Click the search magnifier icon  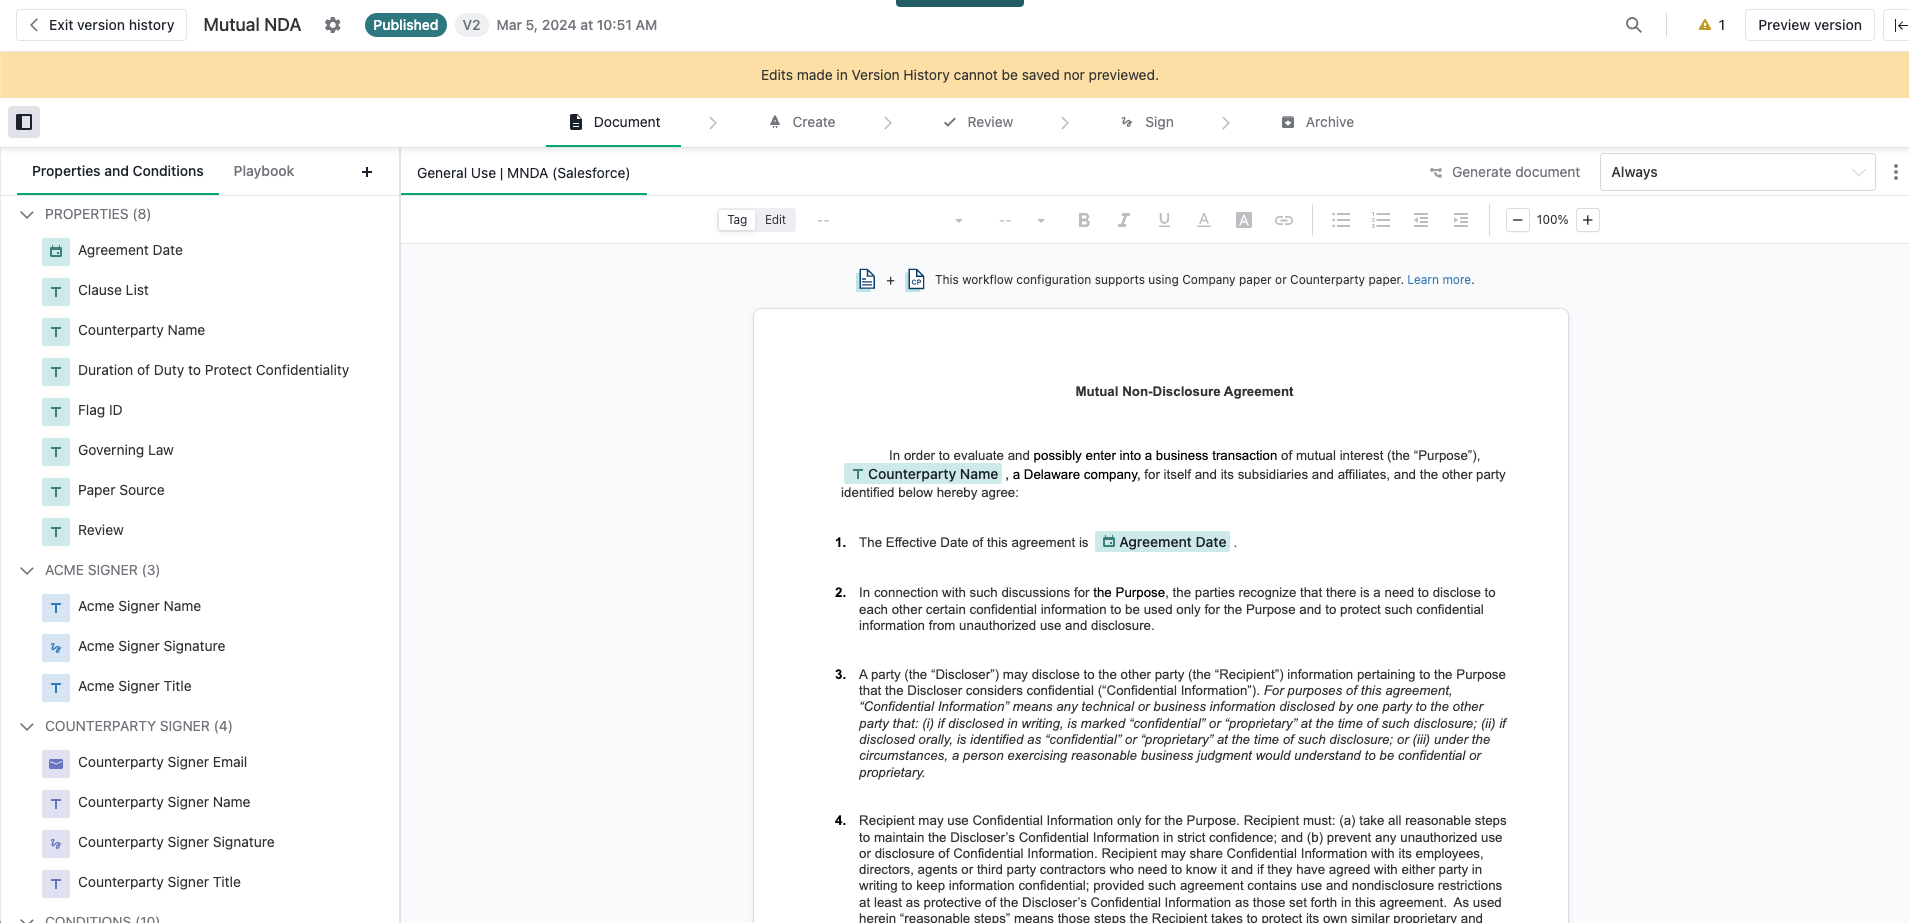click(1634, 25)
